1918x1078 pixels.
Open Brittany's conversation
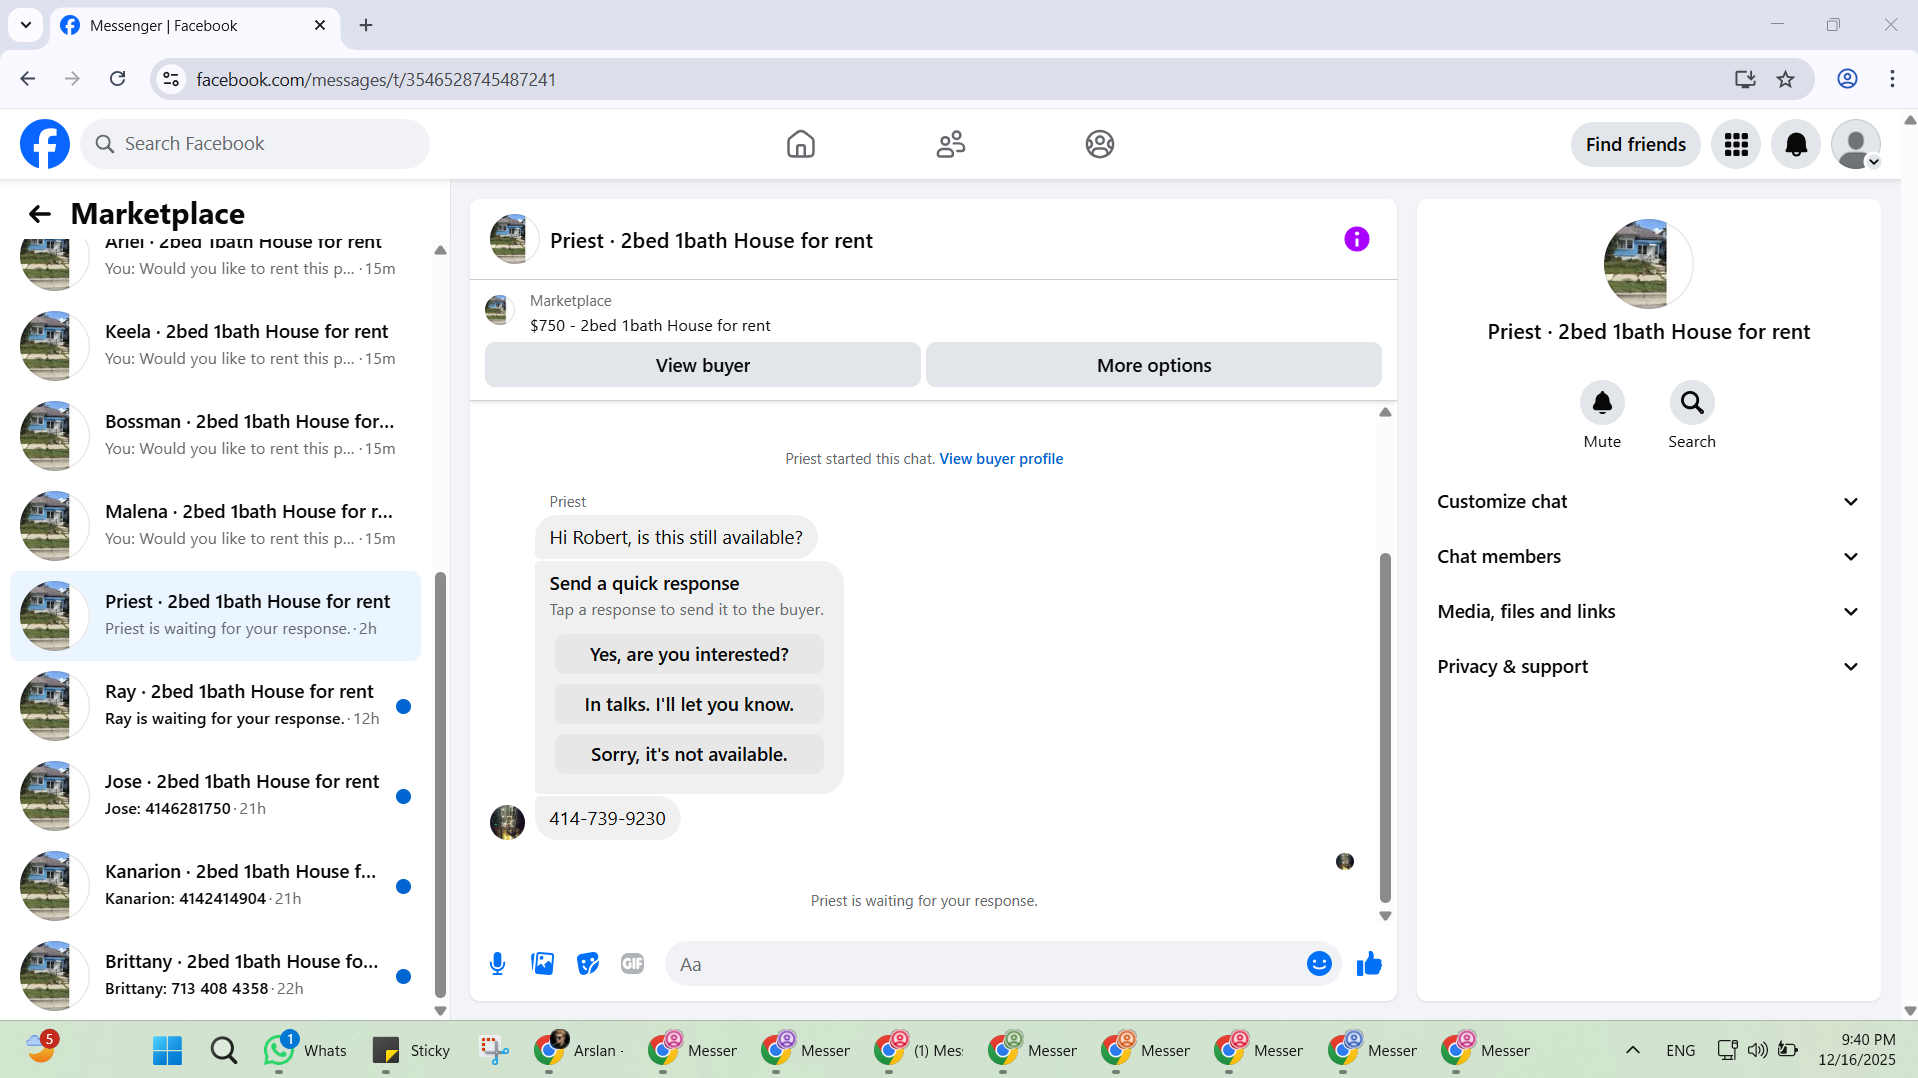coord(215,975)
